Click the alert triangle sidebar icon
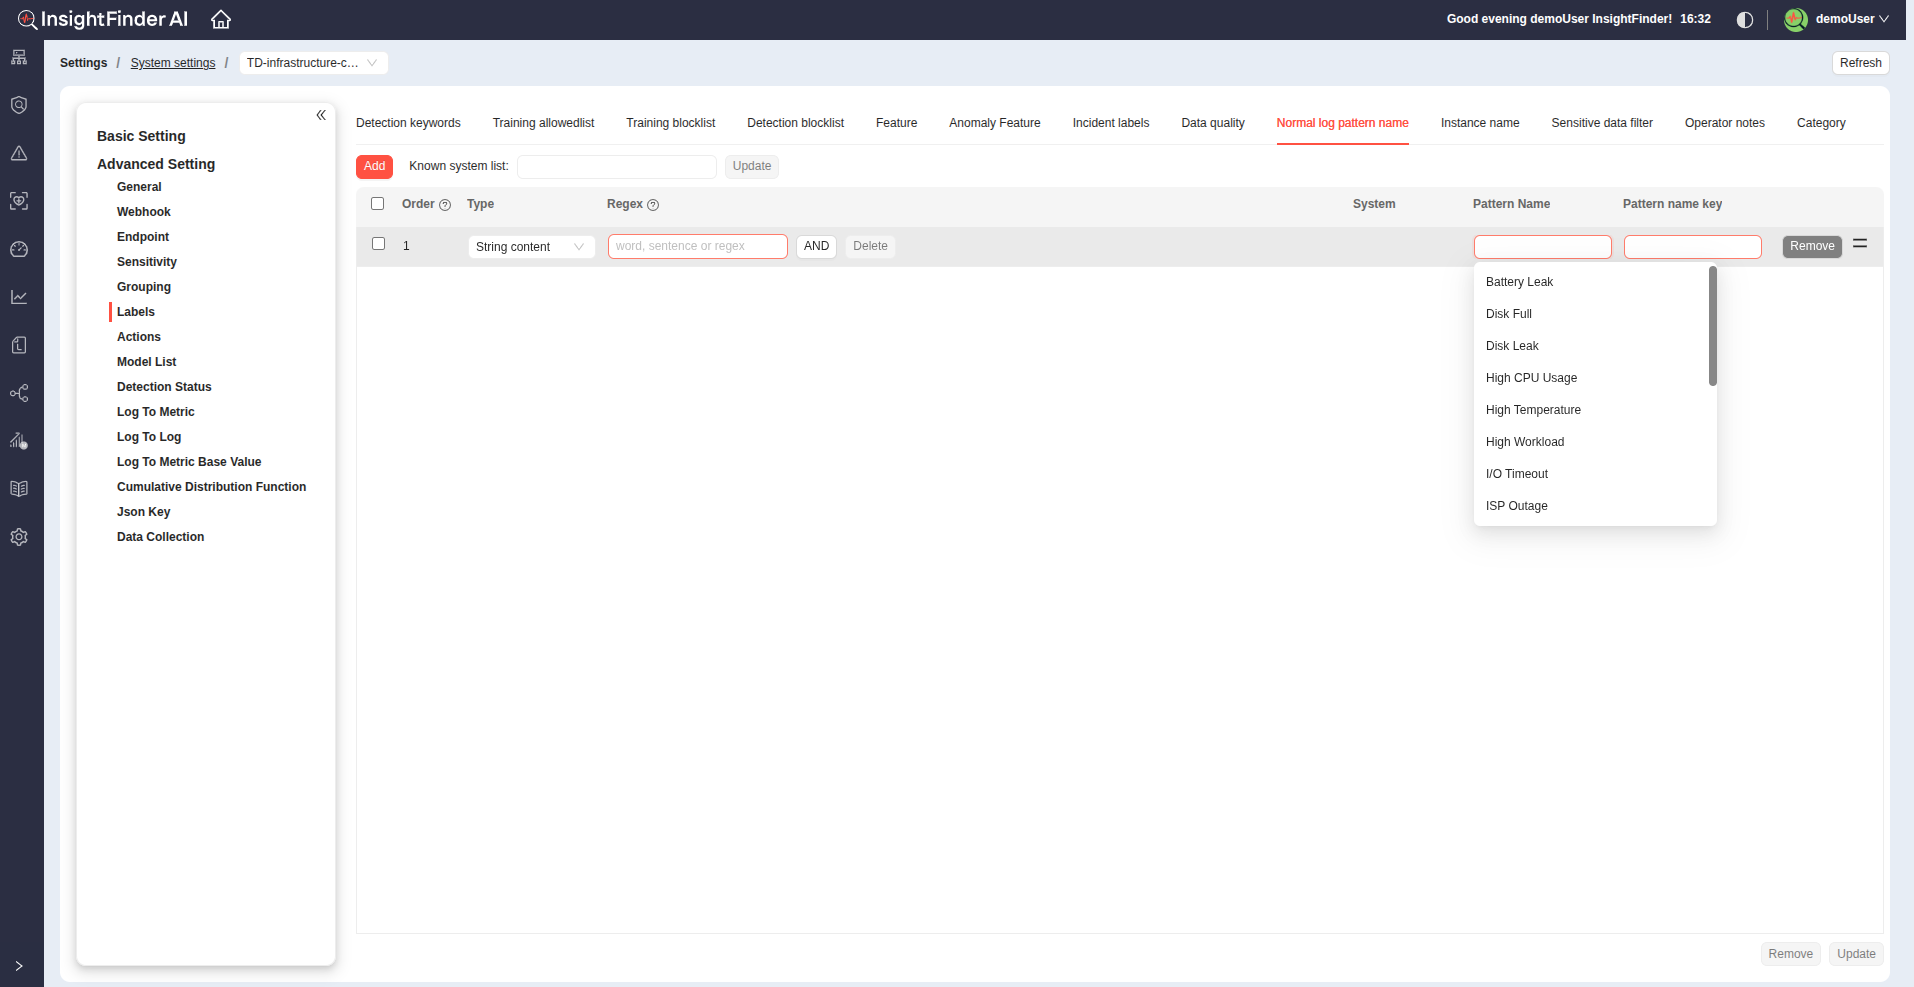Viewport: 1914px width, 987px height. coord(19,153)
